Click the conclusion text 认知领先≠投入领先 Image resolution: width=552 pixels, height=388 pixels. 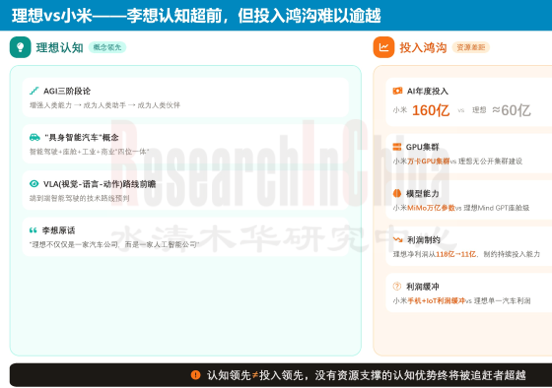[255, 375]
